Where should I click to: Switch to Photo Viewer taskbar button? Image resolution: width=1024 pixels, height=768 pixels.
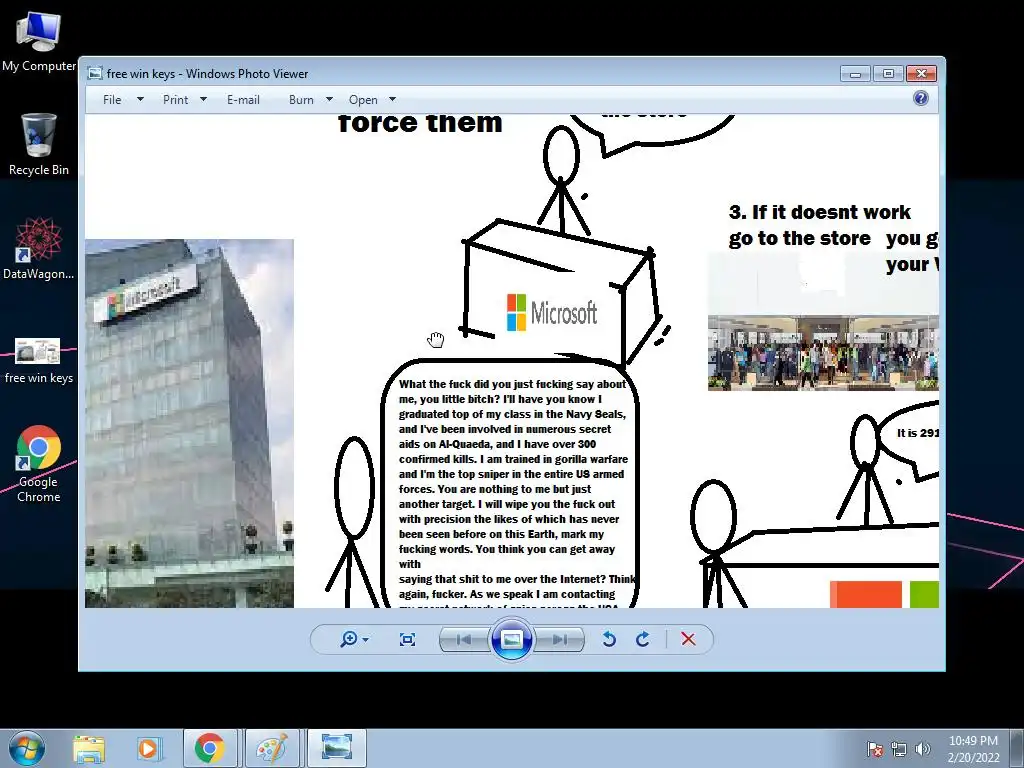(336, 748)
